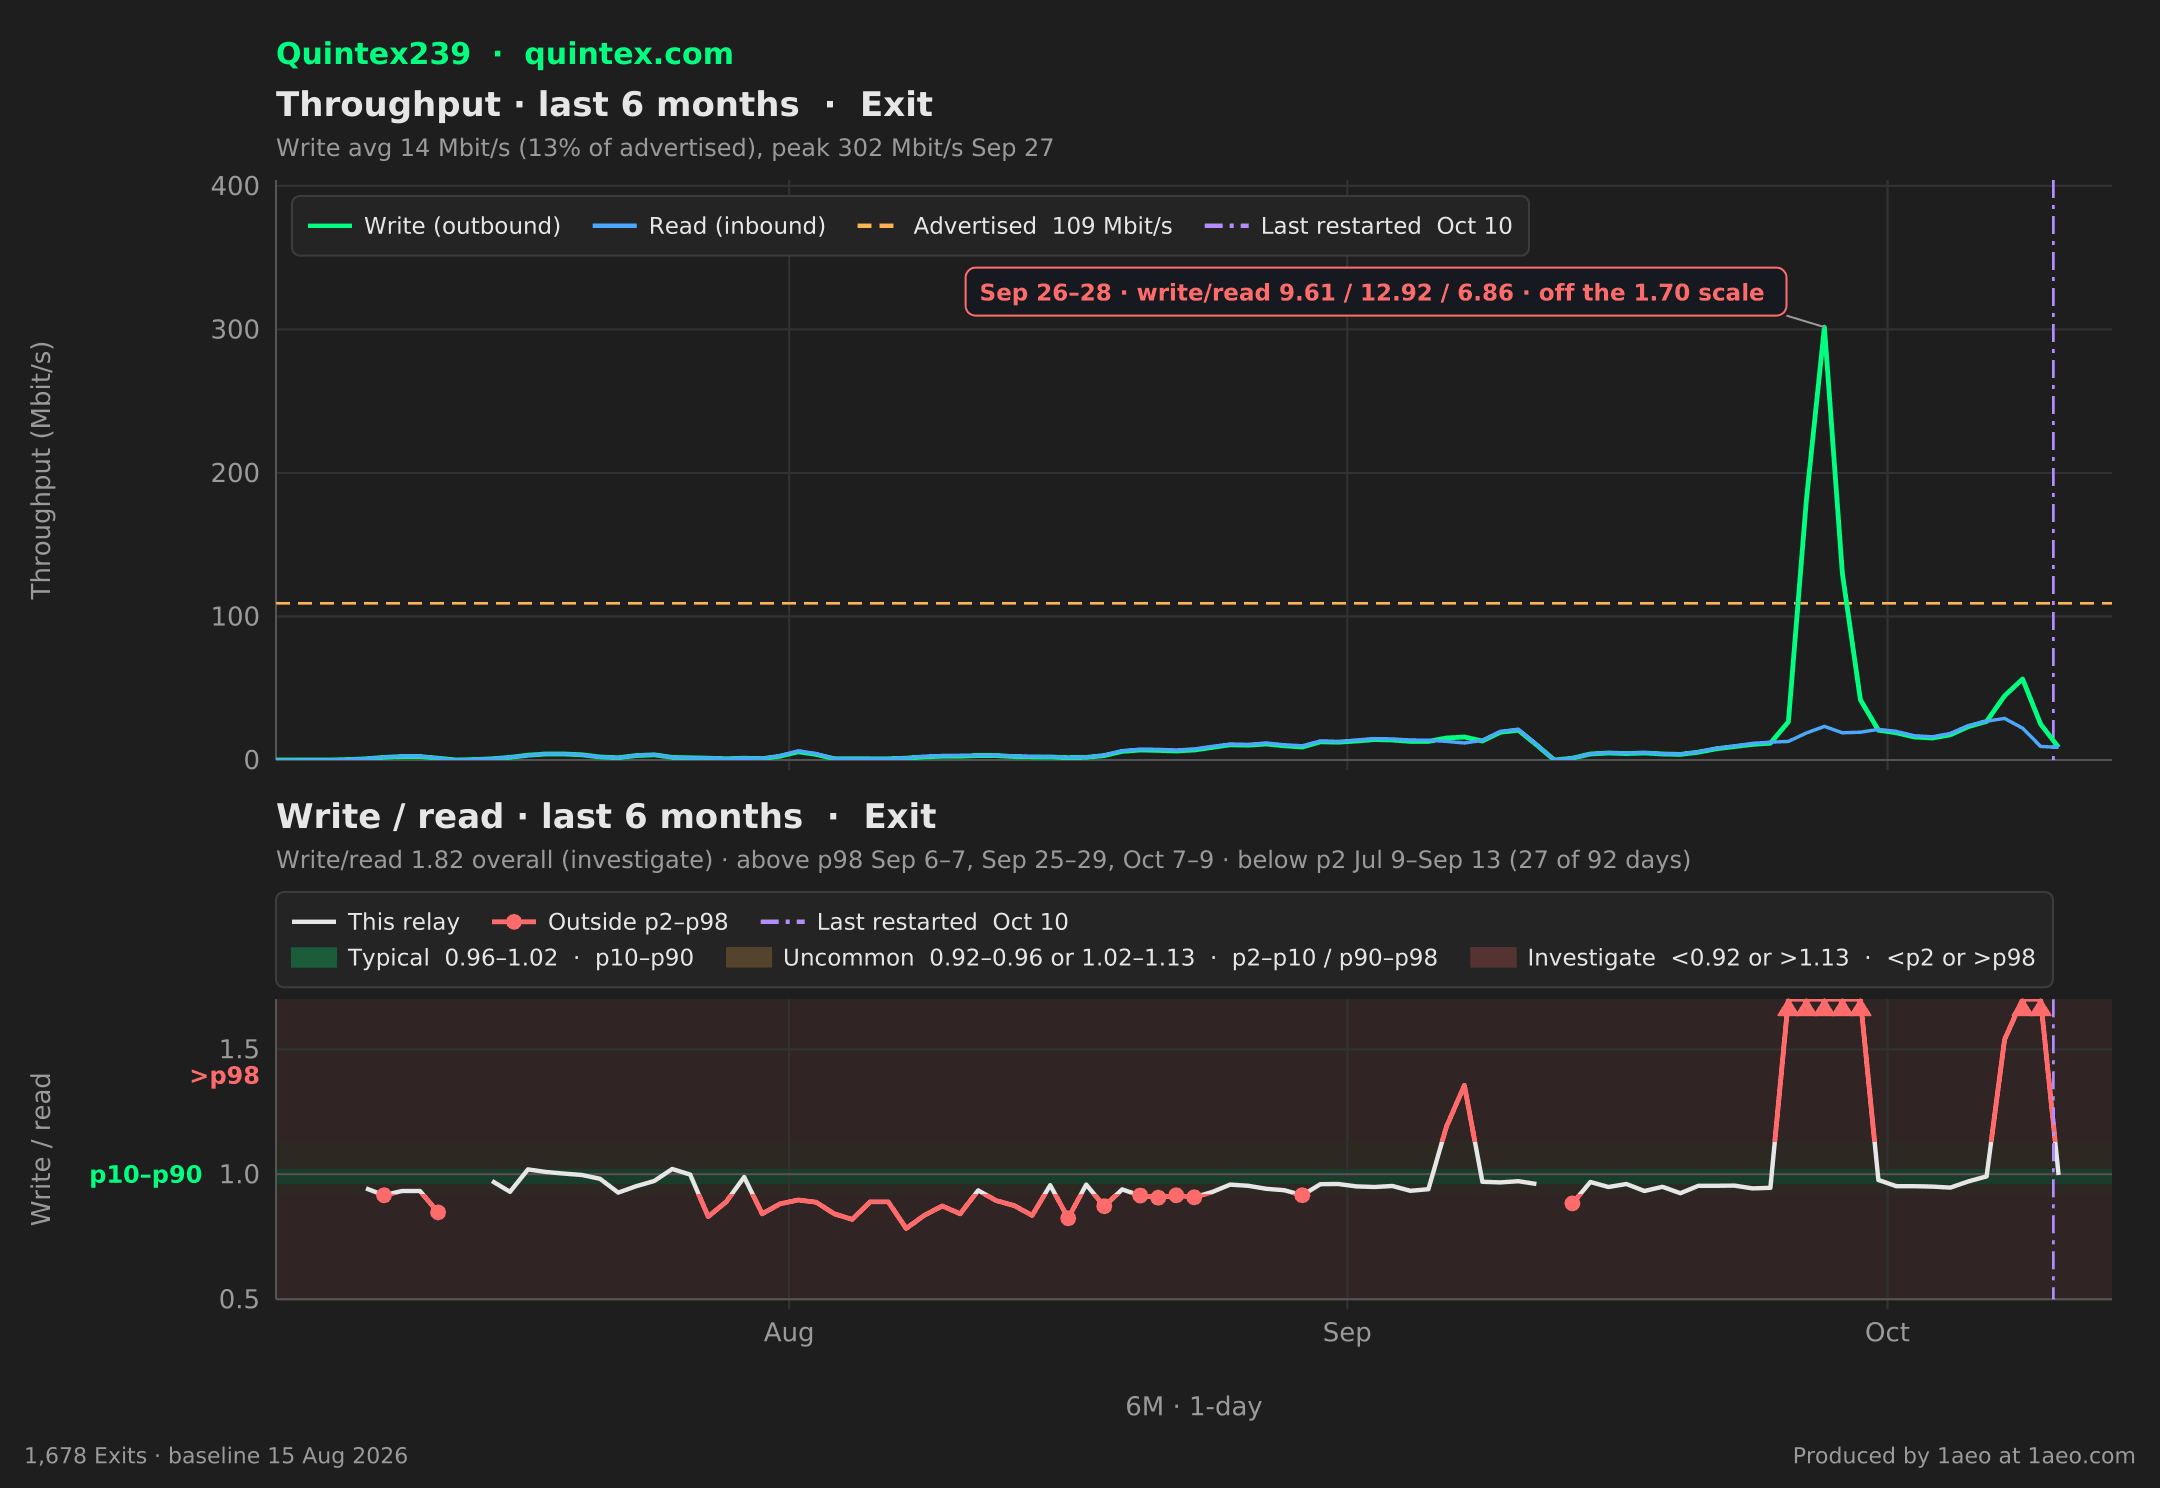
Task: Click the Oct tick label on x-axis
Action: 1887,1333
